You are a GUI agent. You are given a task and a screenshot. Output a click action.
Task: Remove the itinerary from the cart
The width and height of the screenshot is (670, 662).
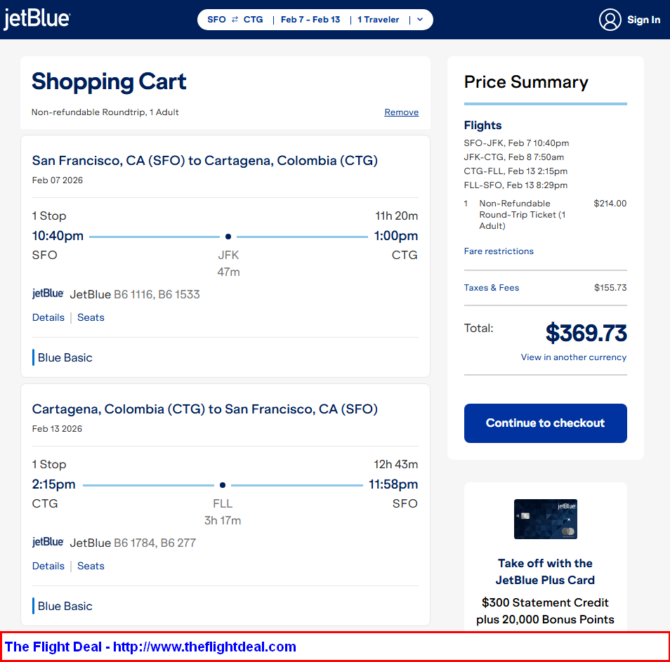401,112
